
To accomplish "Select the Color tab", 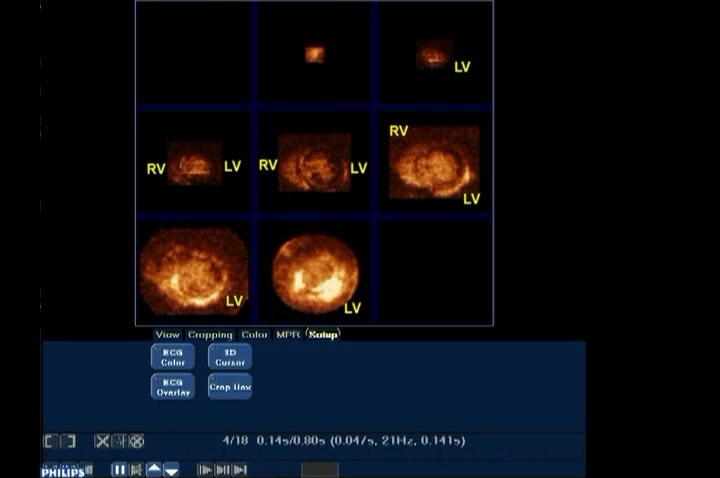I will pos(254,334).
